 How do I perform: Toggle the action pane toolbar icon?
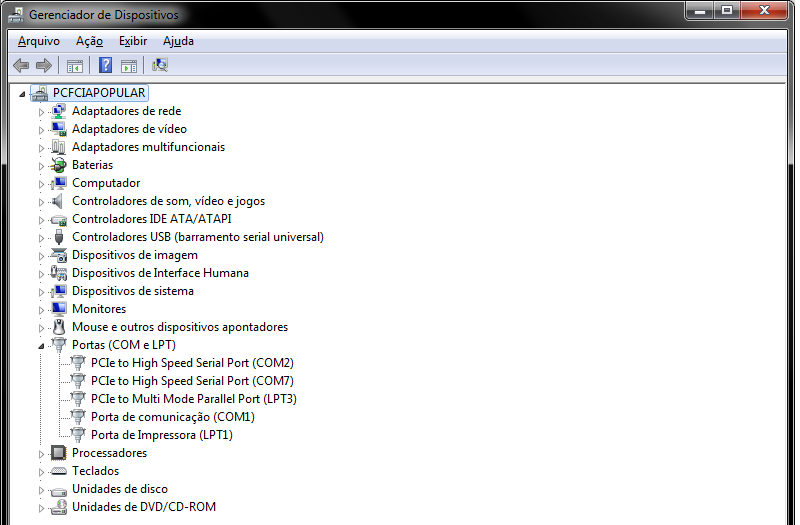click(129, 65)
